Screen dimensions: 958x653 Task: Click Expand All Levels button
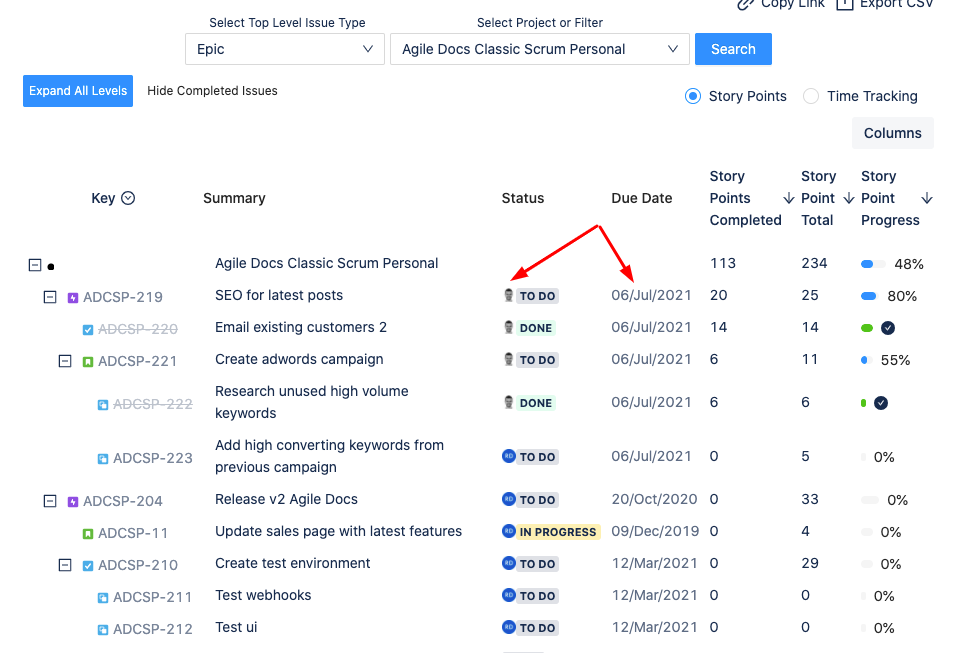pos(78,91)
